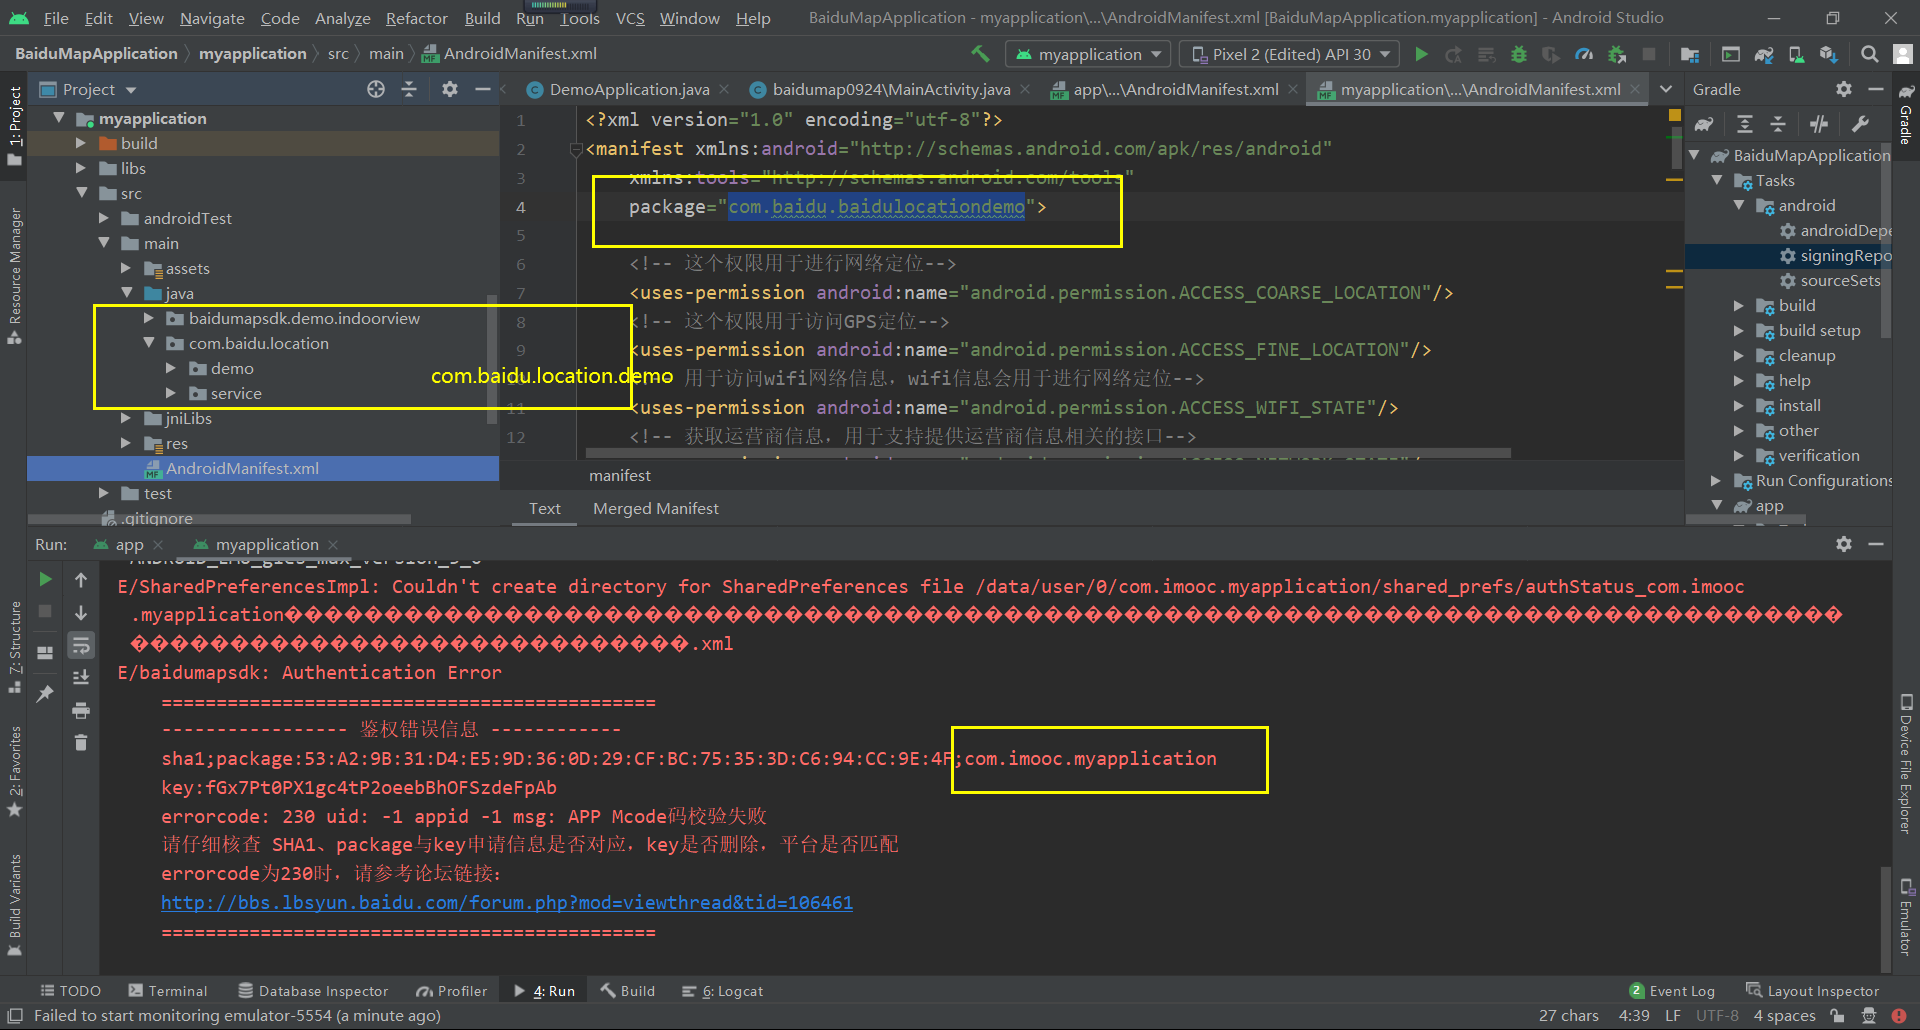Click the project tree horizontal scrollbar

click(x=220, y=519)
